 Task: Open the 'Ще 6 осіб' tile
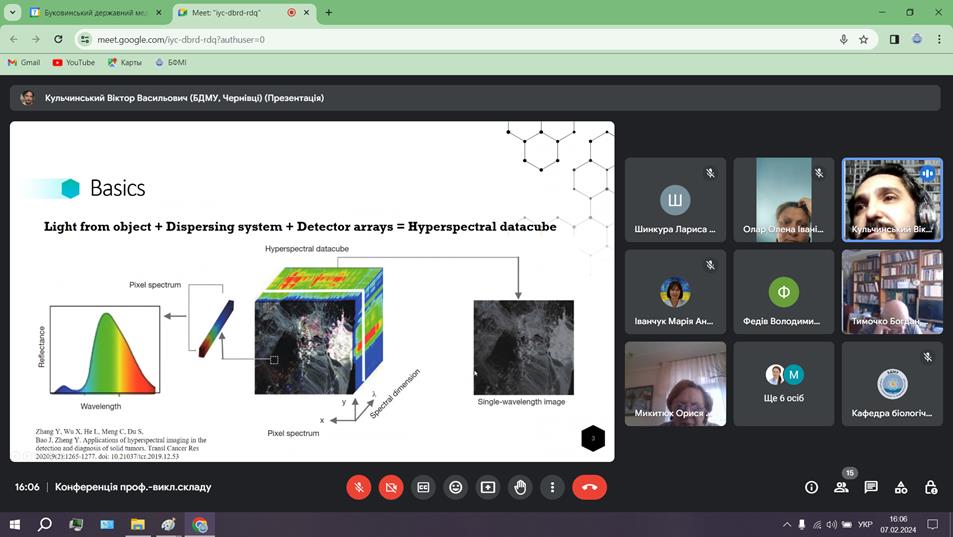[x=783, y=383]
